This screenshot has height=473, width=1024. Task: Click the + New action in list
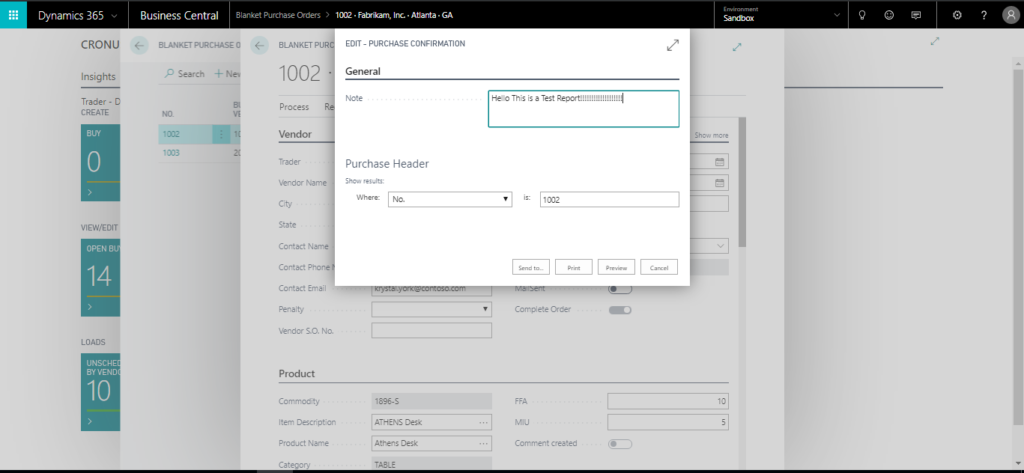point(228,74)
